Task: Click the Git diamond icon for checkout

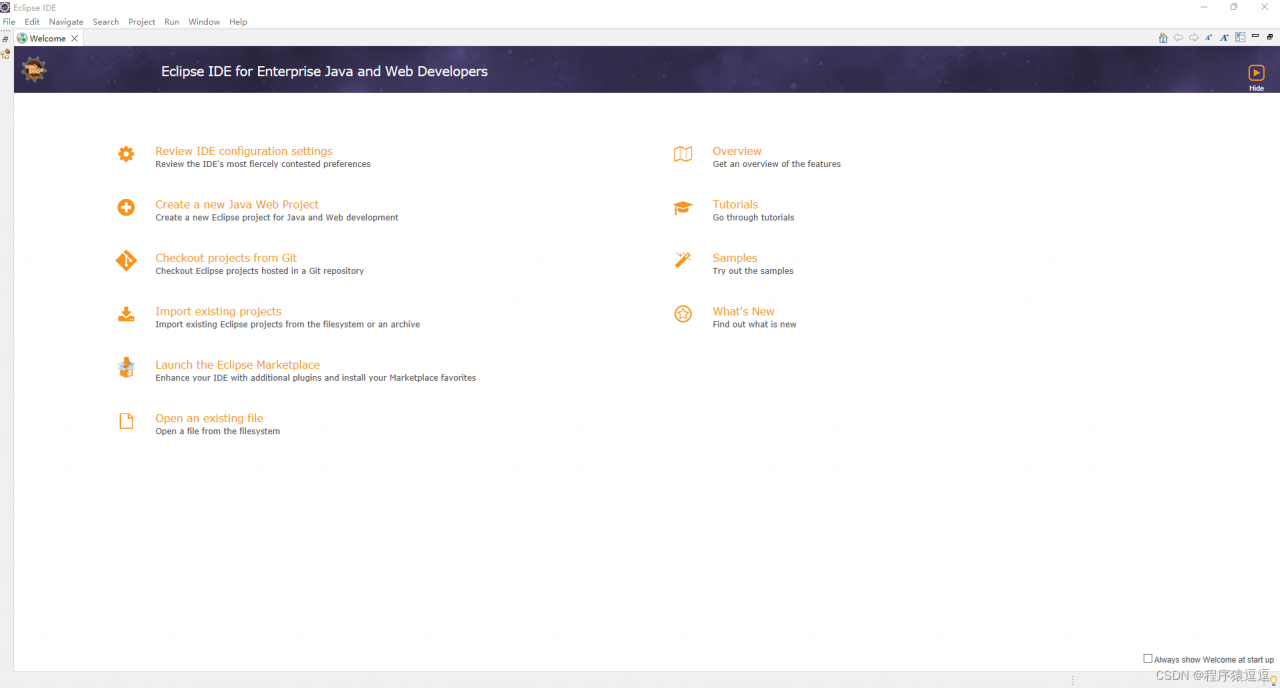Action: tap(126, 261)
